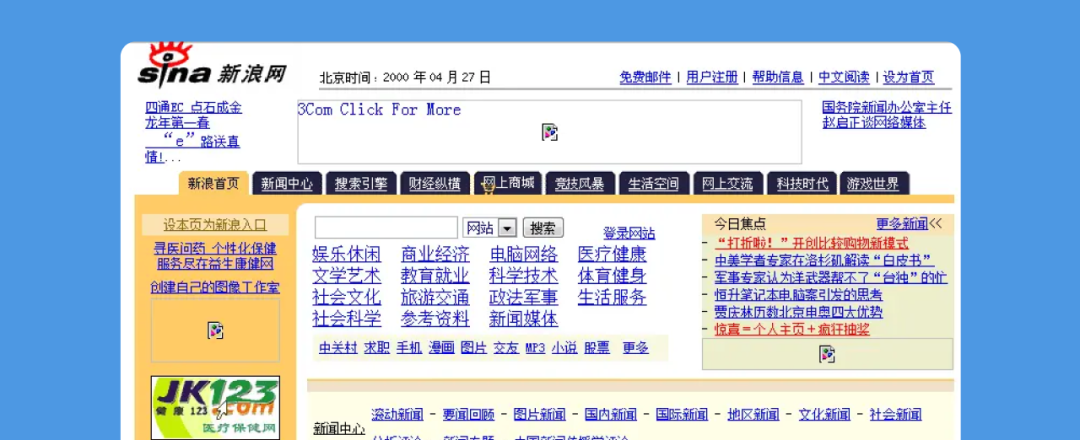Image resolution: width=1080 pixels, height=440 pixels.
Task: Click the 免费邮件 link
Action: pyautogui.click(x=645, y=77)
